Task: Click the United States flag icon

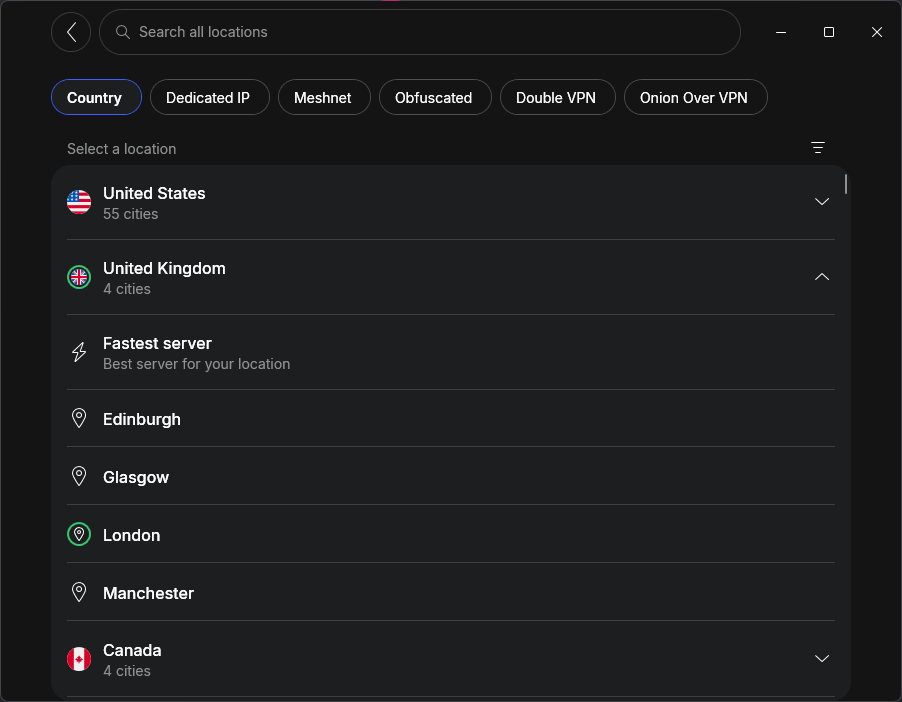Action: point(79,202)
